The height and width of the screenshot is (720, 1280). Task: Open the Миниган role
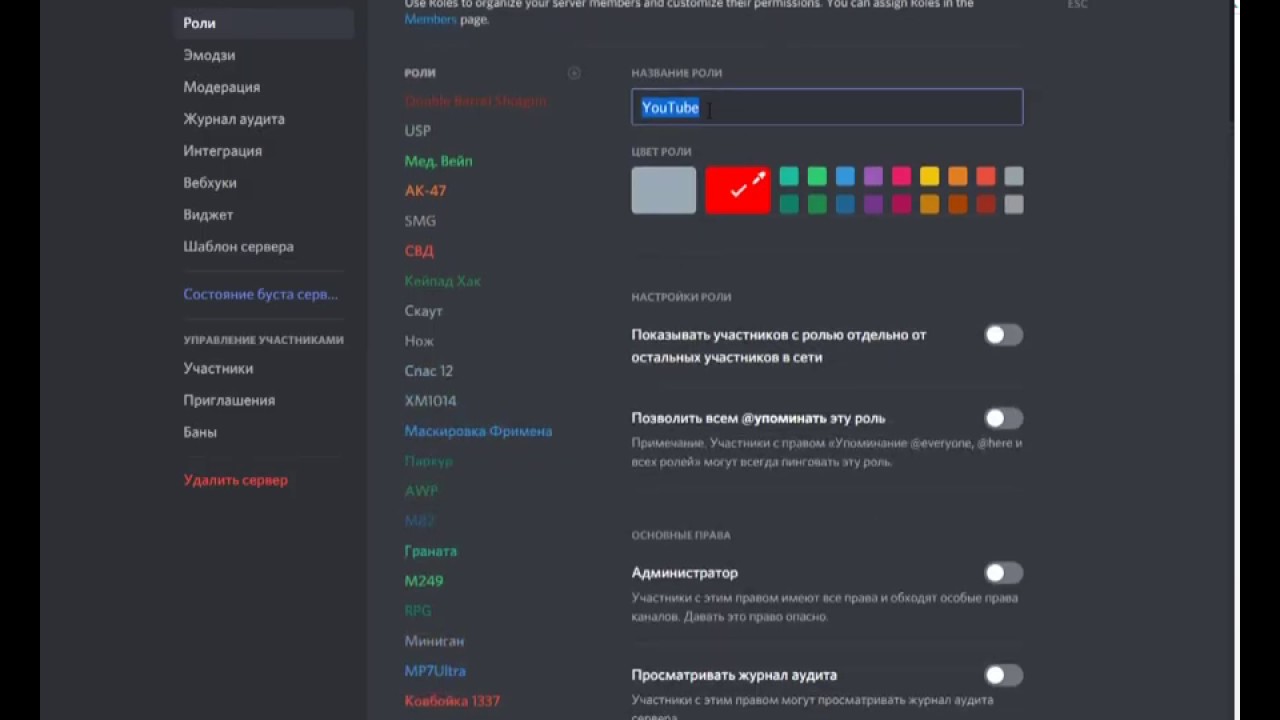434,641
